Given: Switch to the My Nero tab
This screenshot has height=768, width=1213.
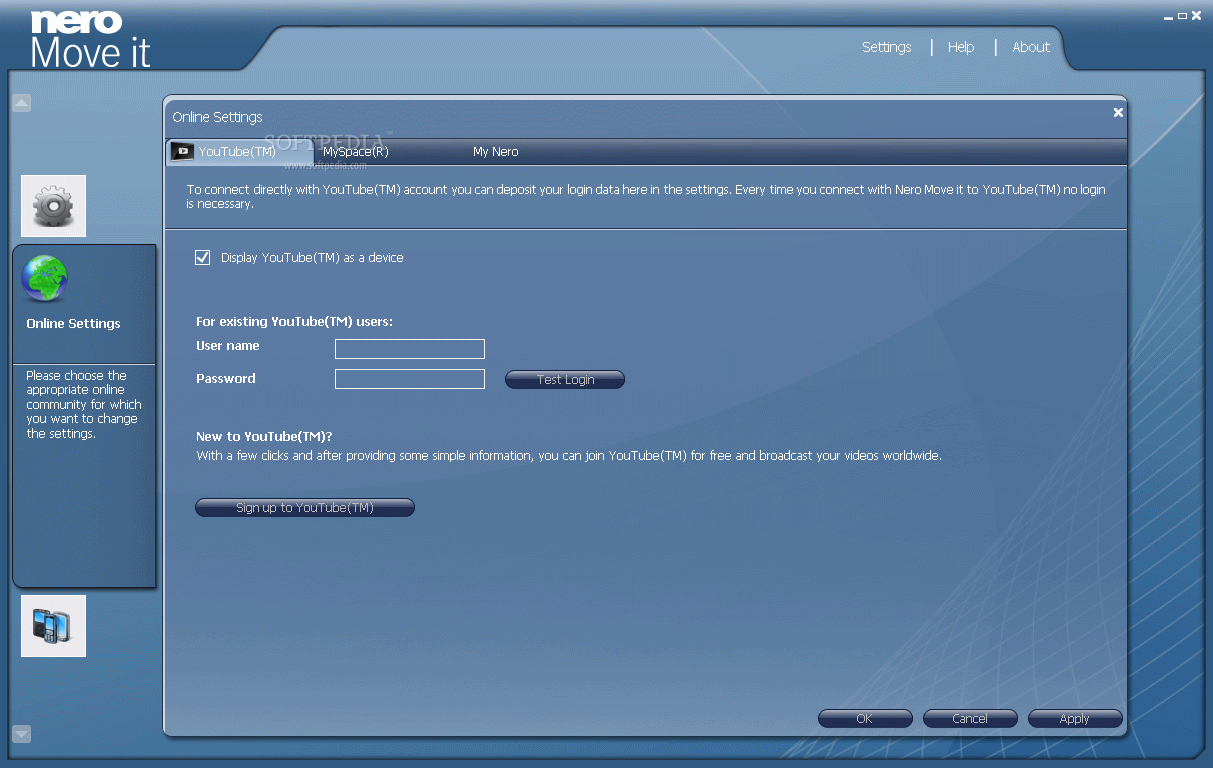Looking at the screenshot, I should tap(496, 152).
